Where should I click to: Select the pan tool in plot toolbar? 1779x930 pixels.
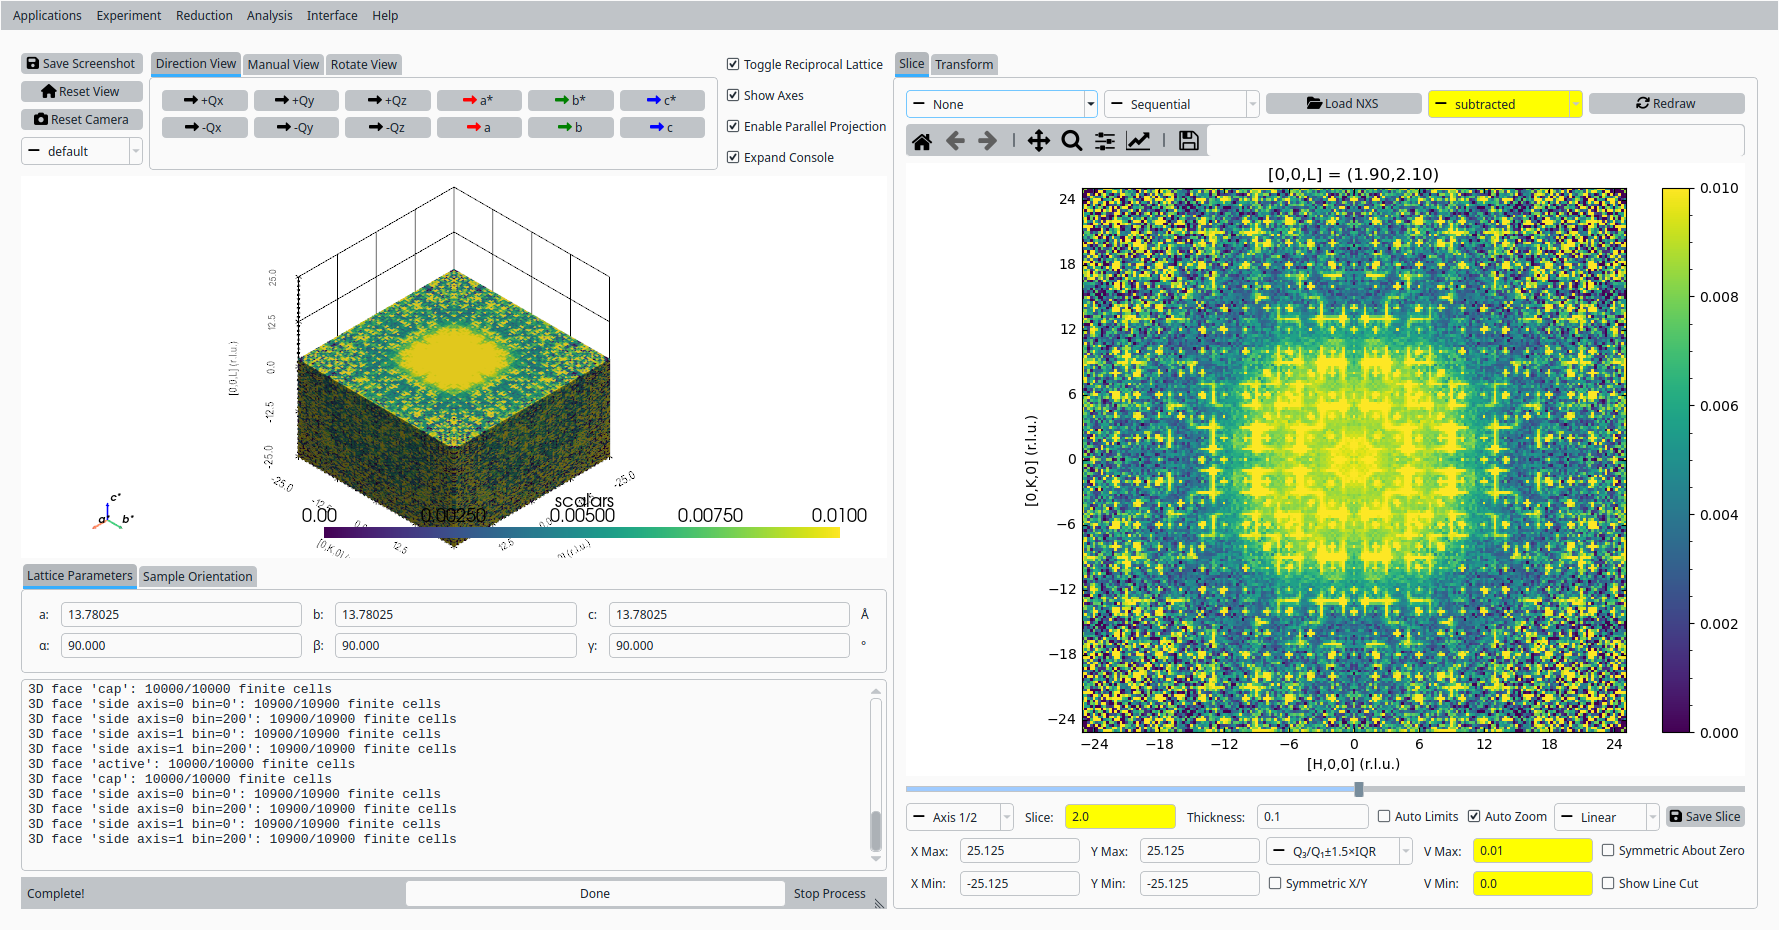[1039, 141]
